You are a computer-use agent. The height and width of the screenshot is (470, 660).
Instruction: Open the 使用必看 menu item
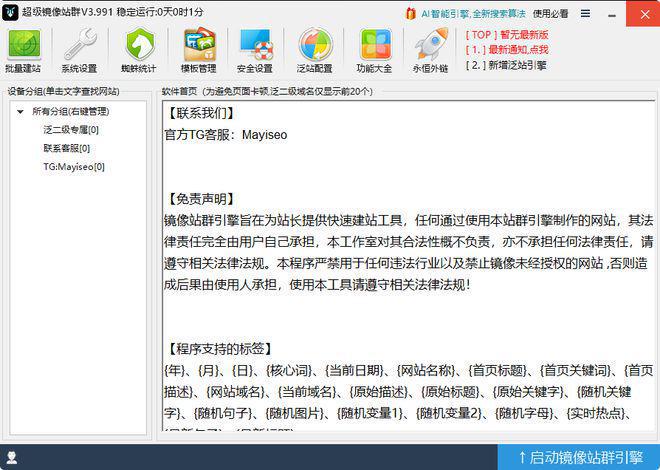[x=550, y=13]
